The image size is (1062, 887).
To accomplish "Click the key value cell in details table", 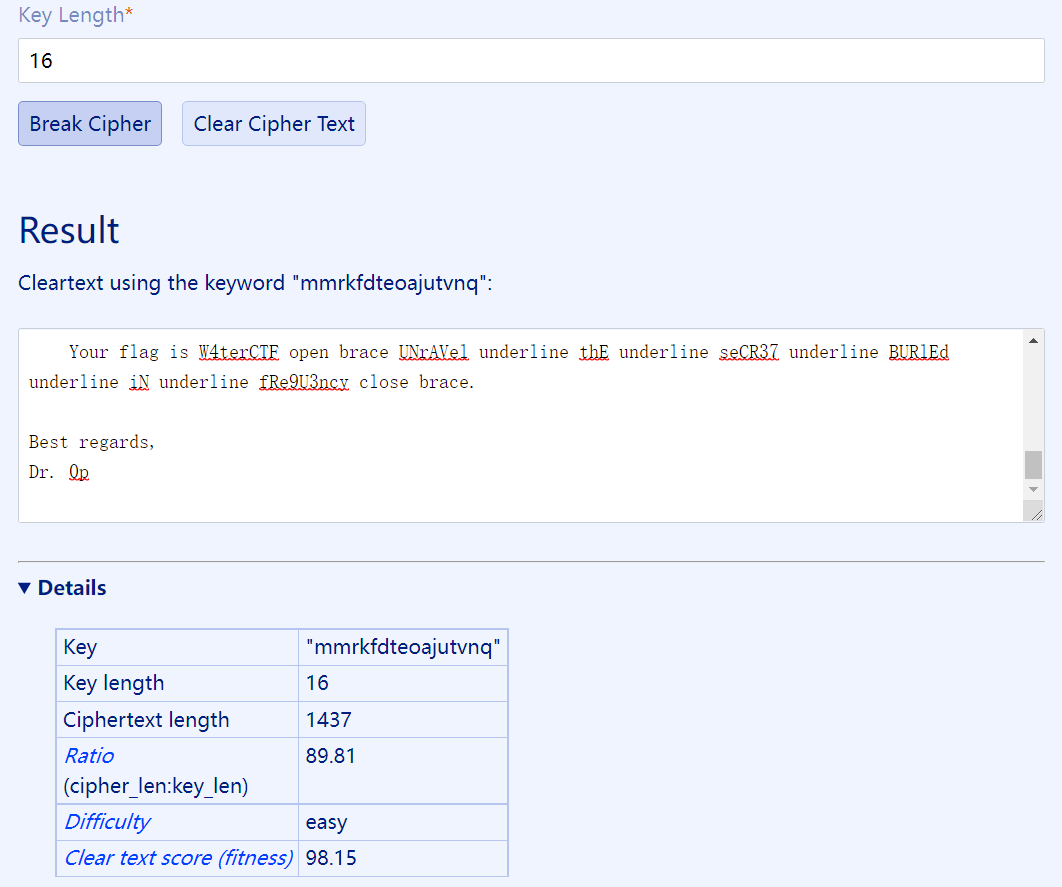I will click(x=402, y=647).
